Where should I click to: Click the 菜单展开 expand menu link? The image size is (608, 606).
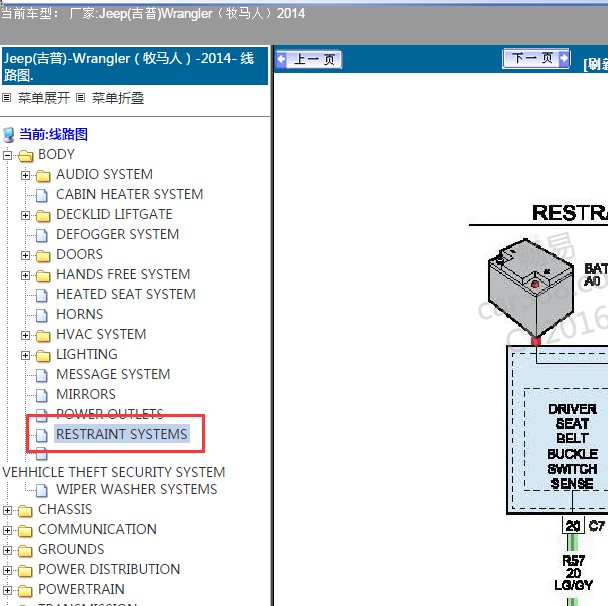44,98
